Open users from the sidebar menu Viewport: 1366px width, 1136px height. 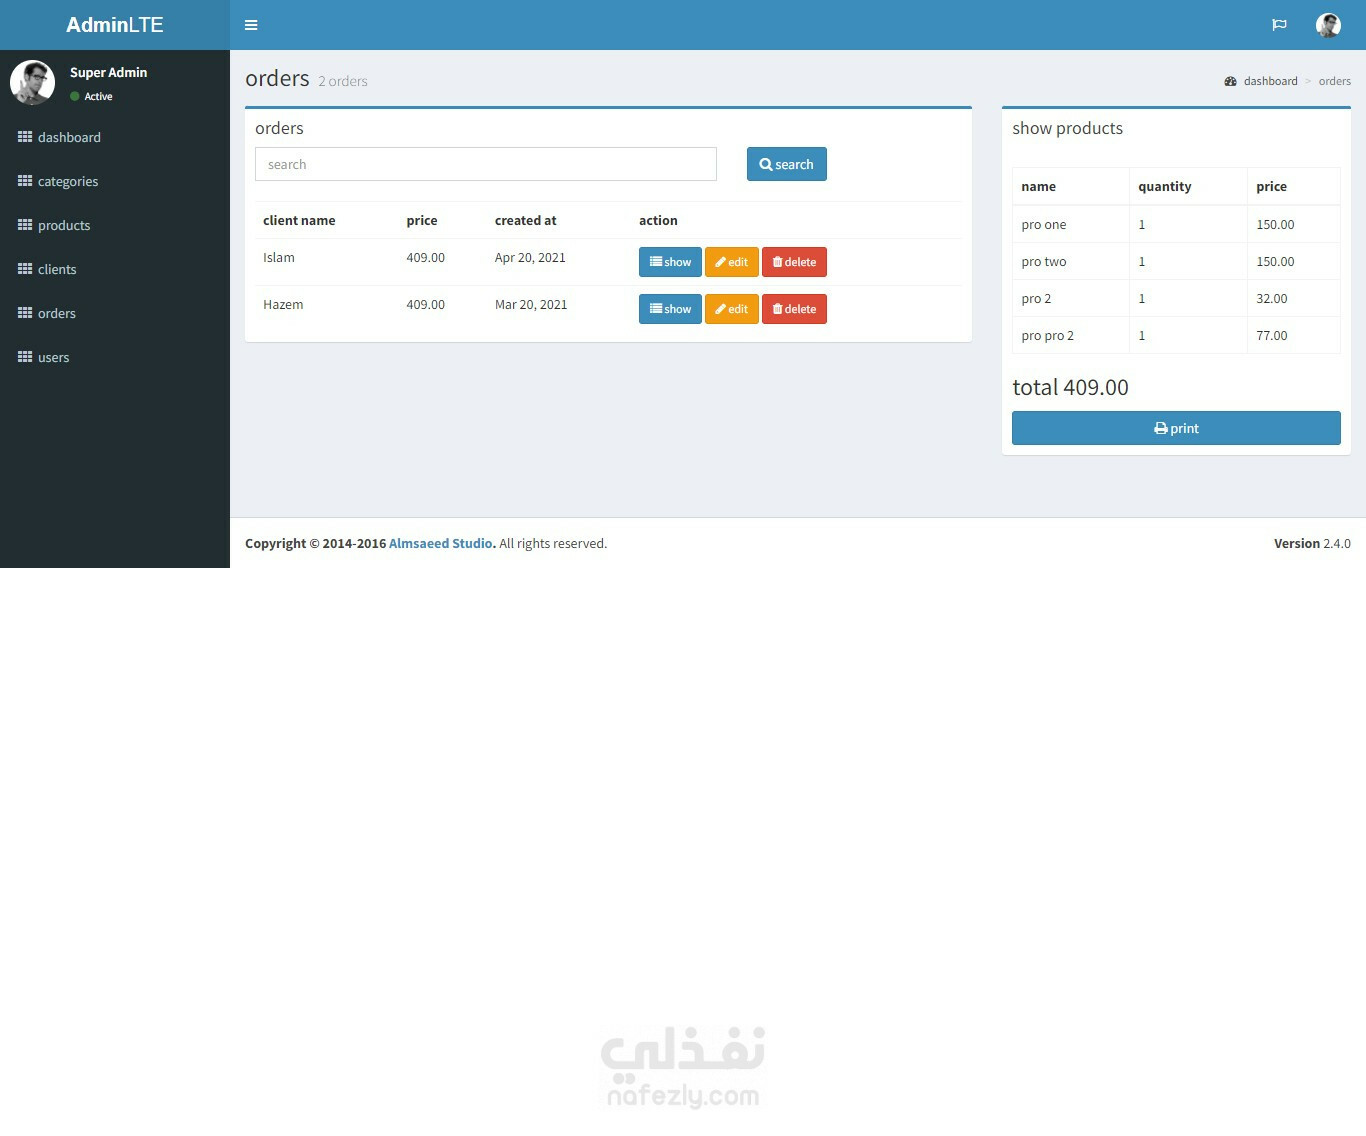(54, 357)
